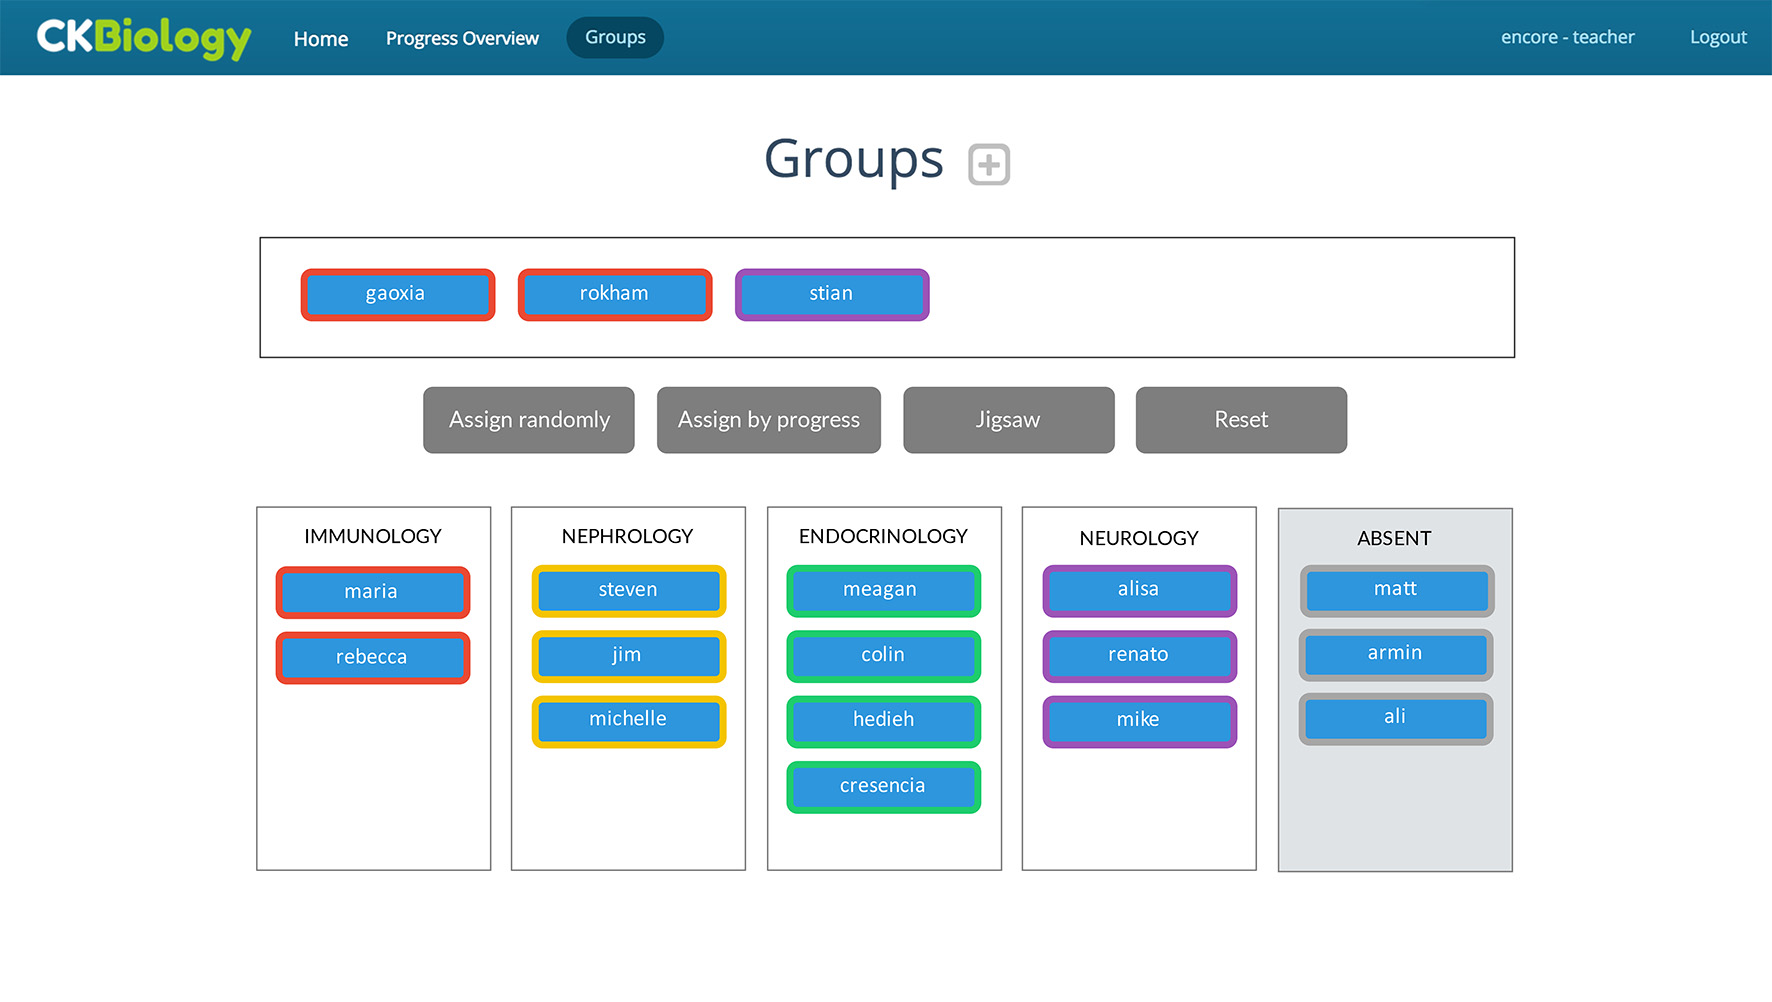Click the CKBiology logo

click(143, 38)
